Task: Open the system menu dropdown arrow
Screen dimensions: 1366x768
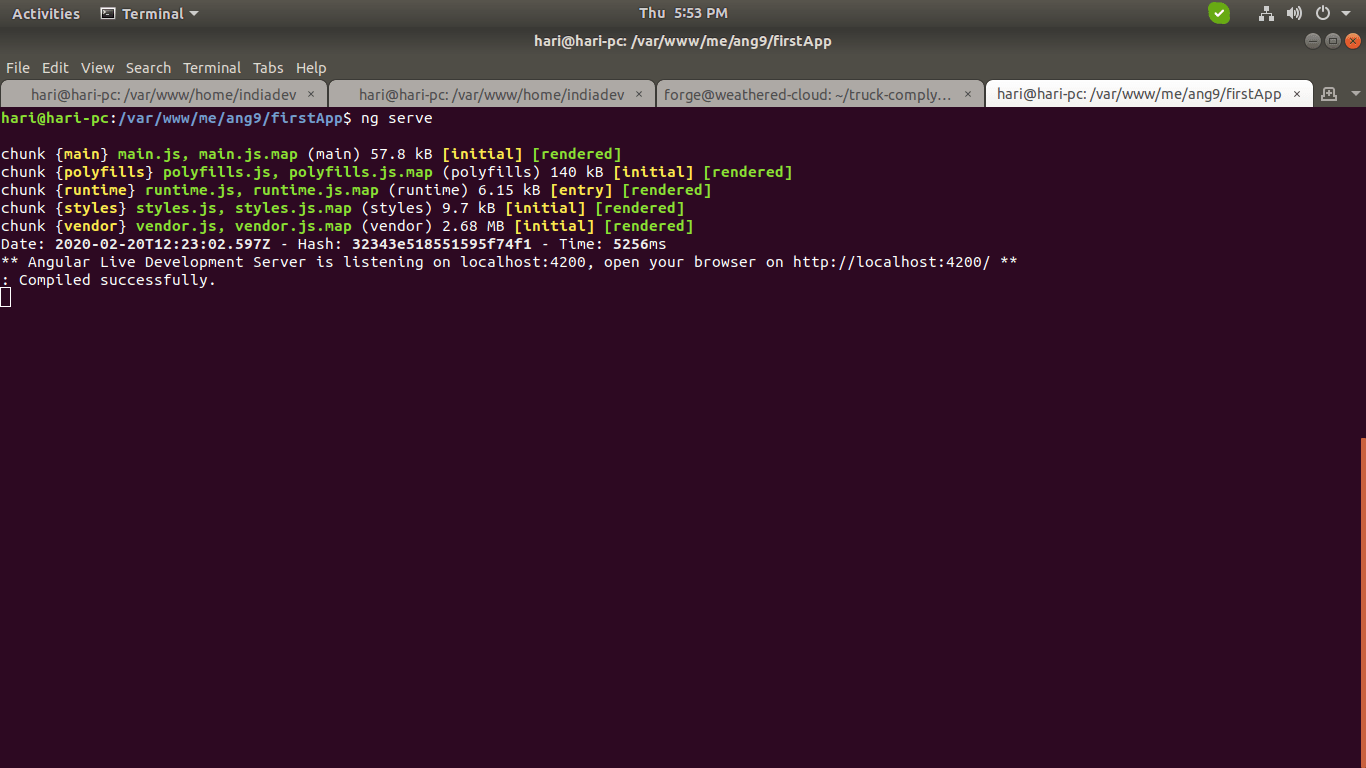Action: (1345, 13)
